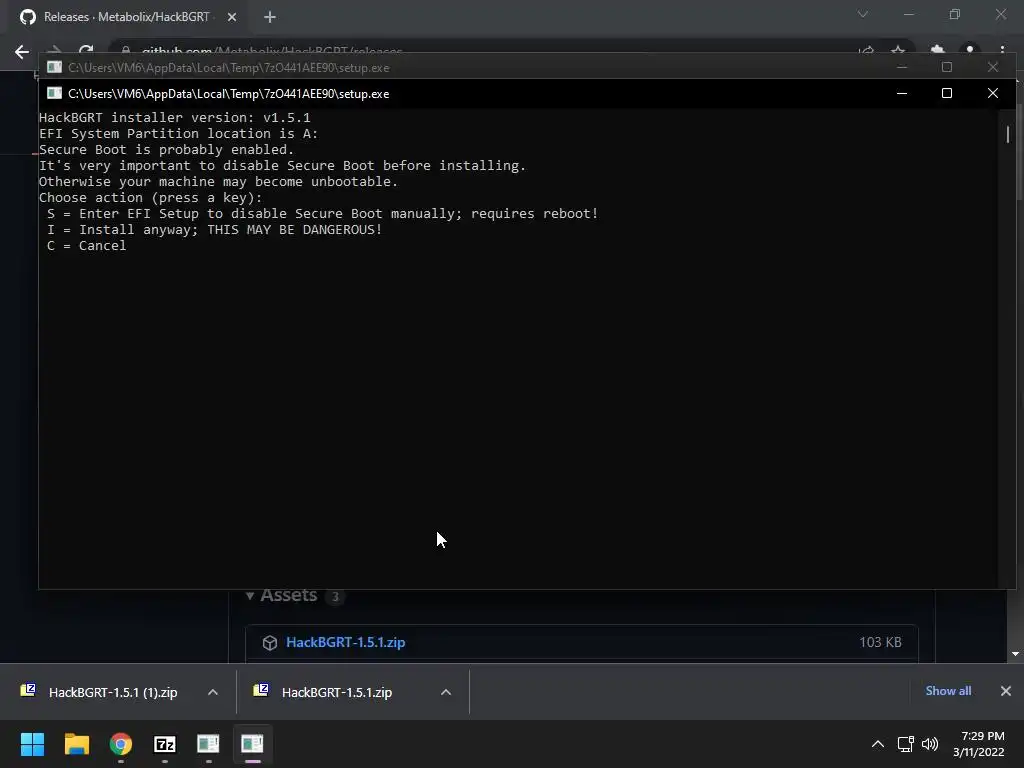Screen dimensions: 1024x768
Task: Open File Explorer from the taskbar
Action: coord(76,744)
